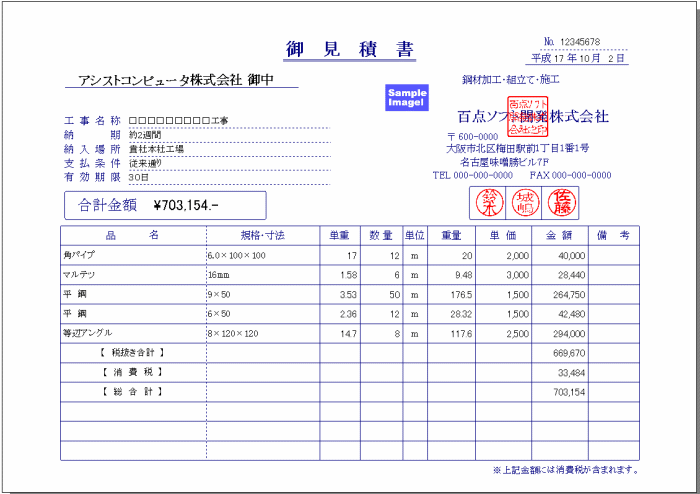Click the footnote ※上記金額には消費税が含まれます。
700x494 pixels.
pos(566,470)
